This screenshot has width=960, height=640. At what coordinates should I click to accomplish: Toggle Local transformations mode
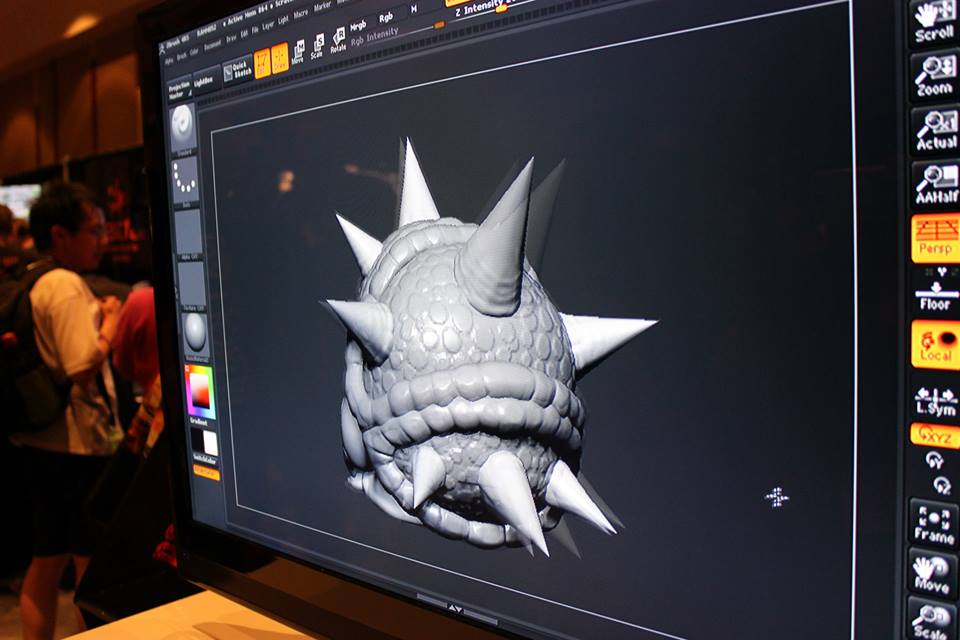coord(935,344)
